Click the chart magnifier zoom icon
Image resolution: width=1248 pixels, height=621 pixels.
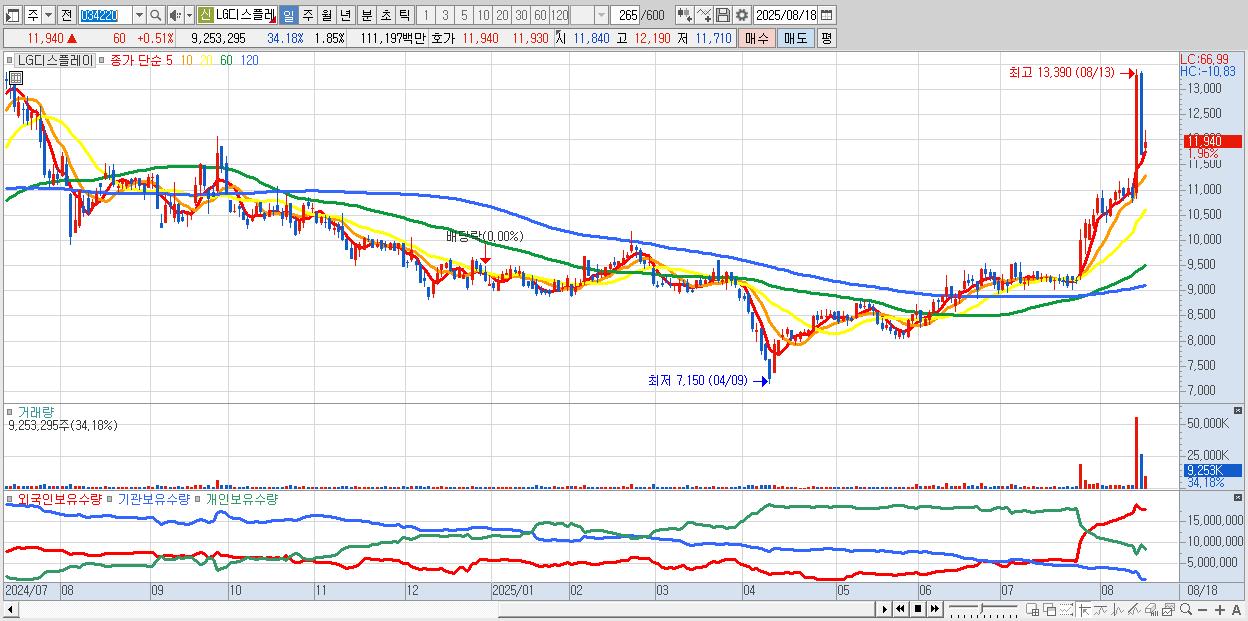click(1185, 609)
